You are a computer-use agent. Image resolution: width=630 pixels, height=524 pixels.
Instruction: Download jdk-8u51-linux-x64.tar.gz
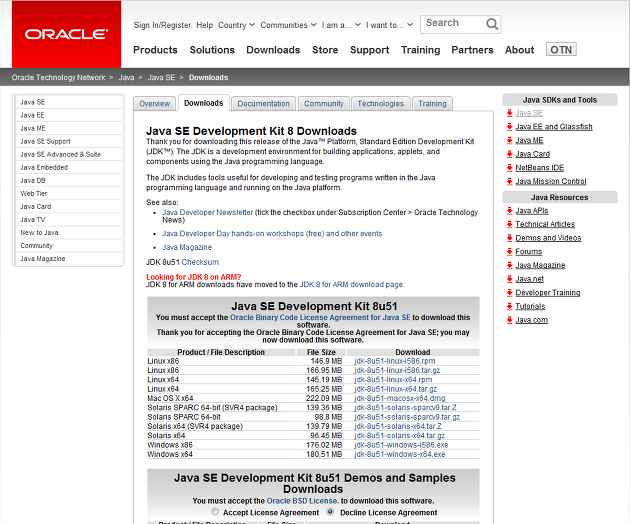(395, 389)
